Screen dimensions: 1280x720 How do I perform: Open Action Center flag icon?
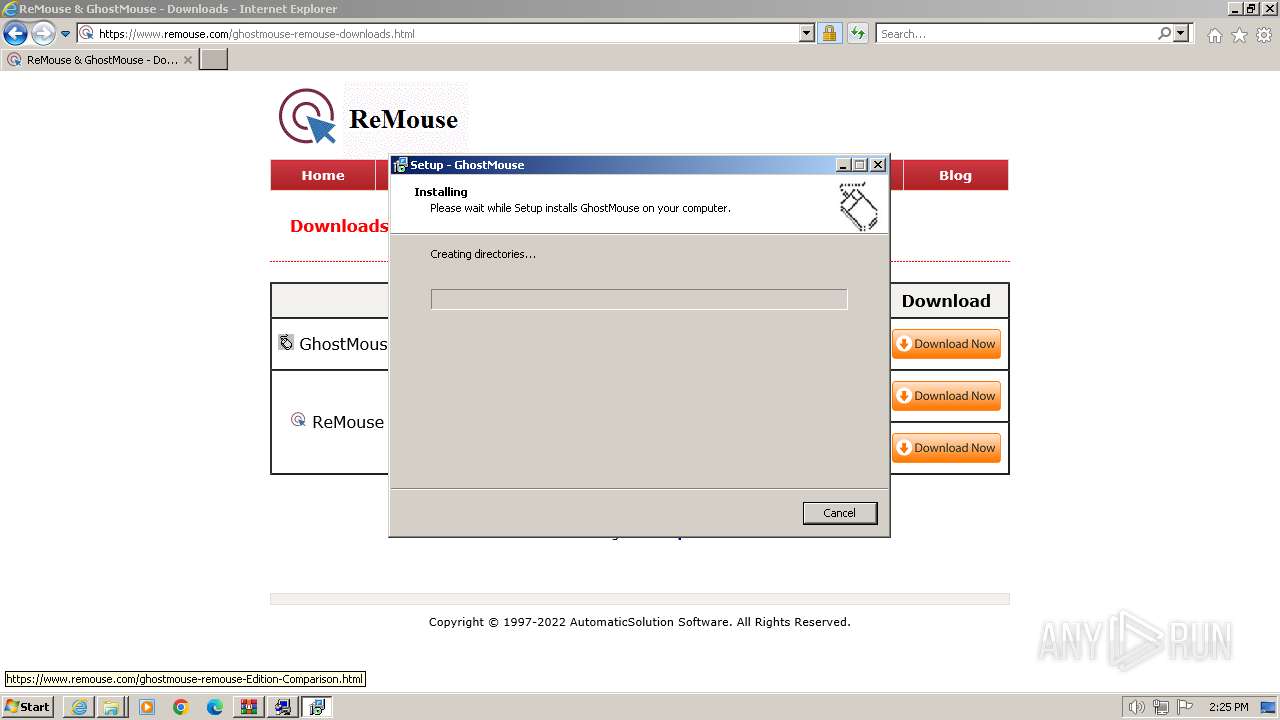click(x=1185, y=707)
